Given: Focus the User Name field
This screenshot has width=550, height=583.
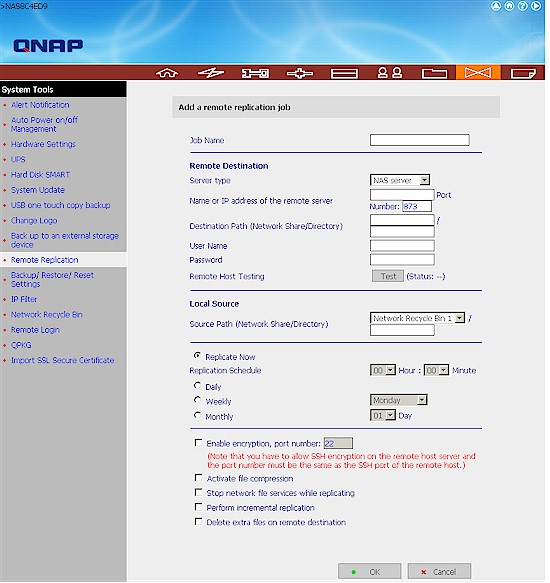Looking at the screenshot, I should point(402,245).
